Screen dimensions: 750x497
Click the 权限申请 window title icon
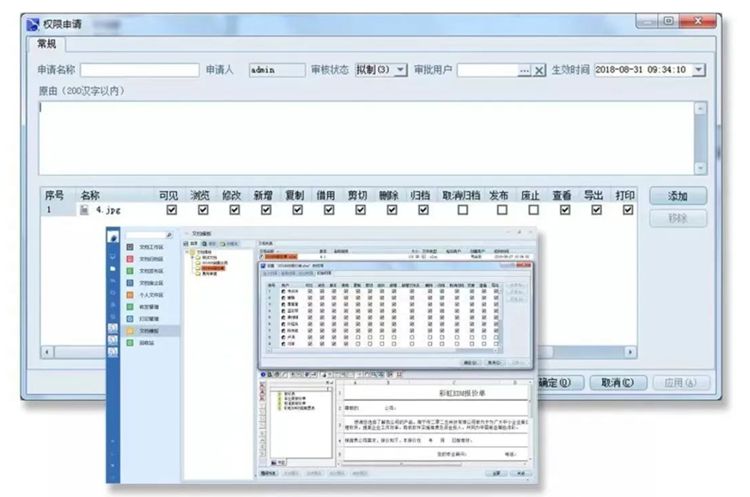click(33, 22)
